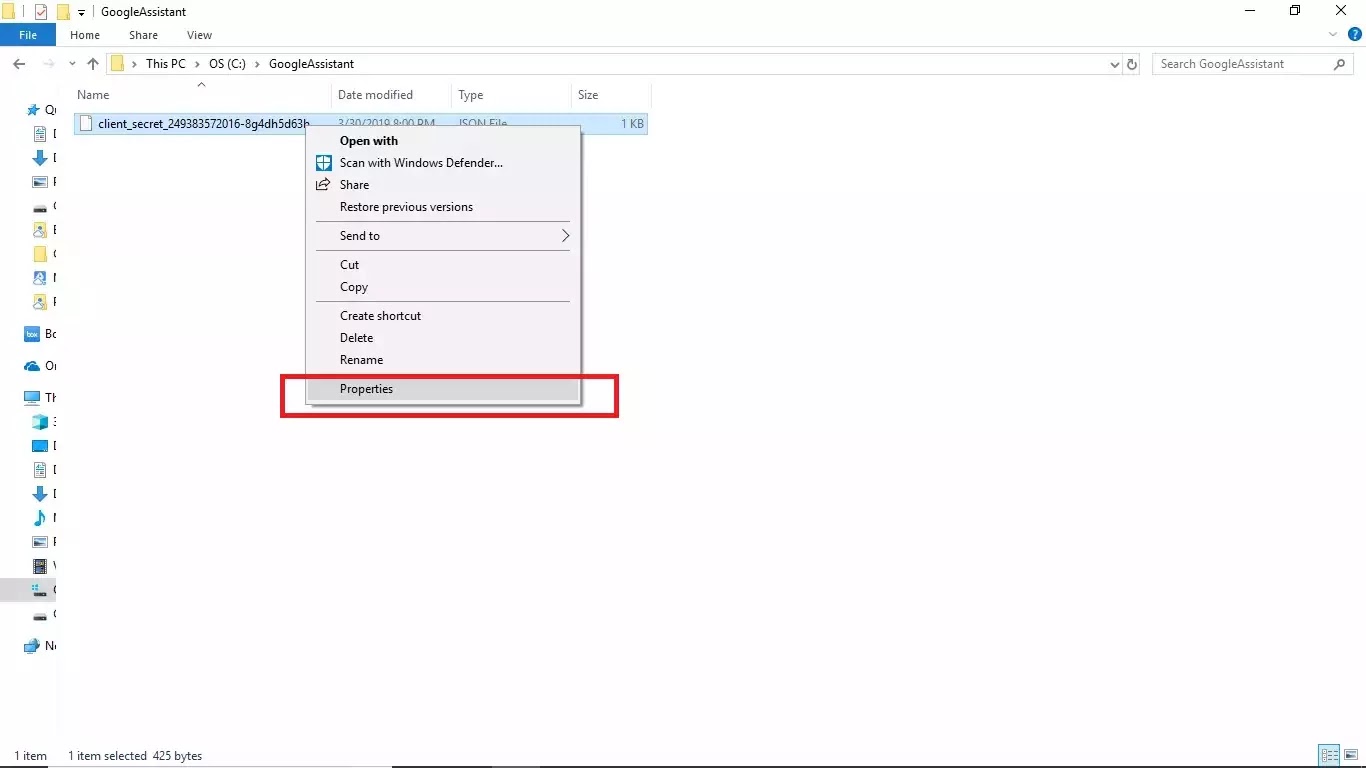Screen dimensions: 1366x768
Task: Select This PC monitor icon in sidebar
Action: point(32,398)
